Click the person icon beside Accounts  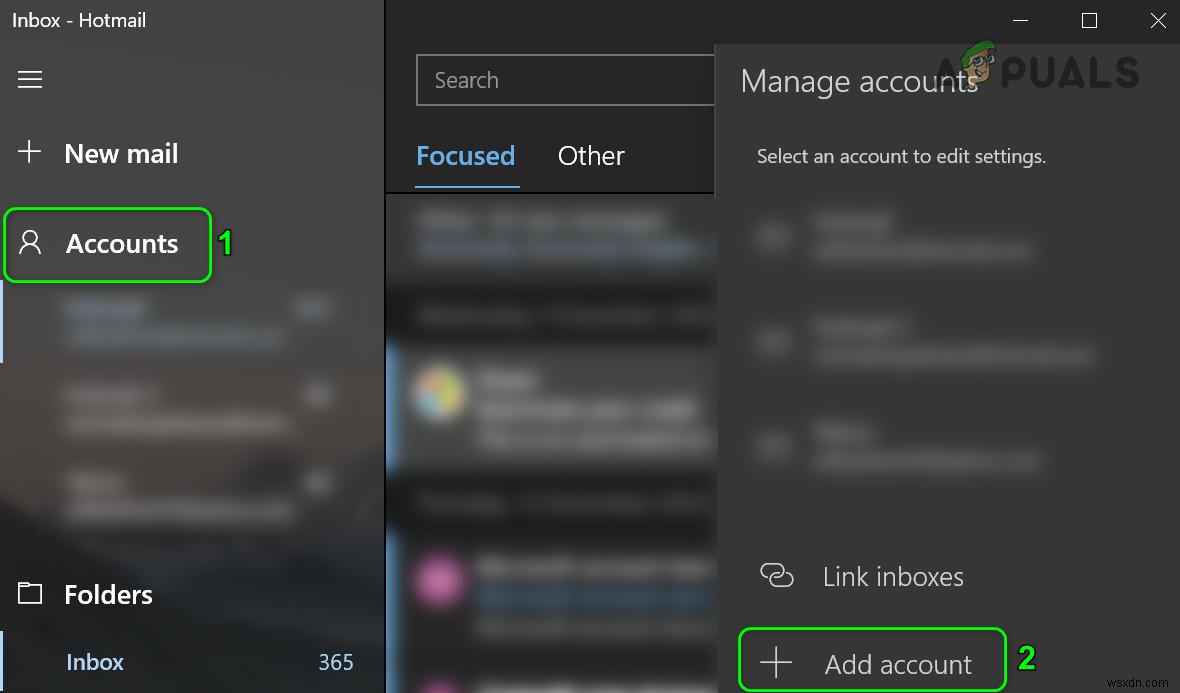30,244
